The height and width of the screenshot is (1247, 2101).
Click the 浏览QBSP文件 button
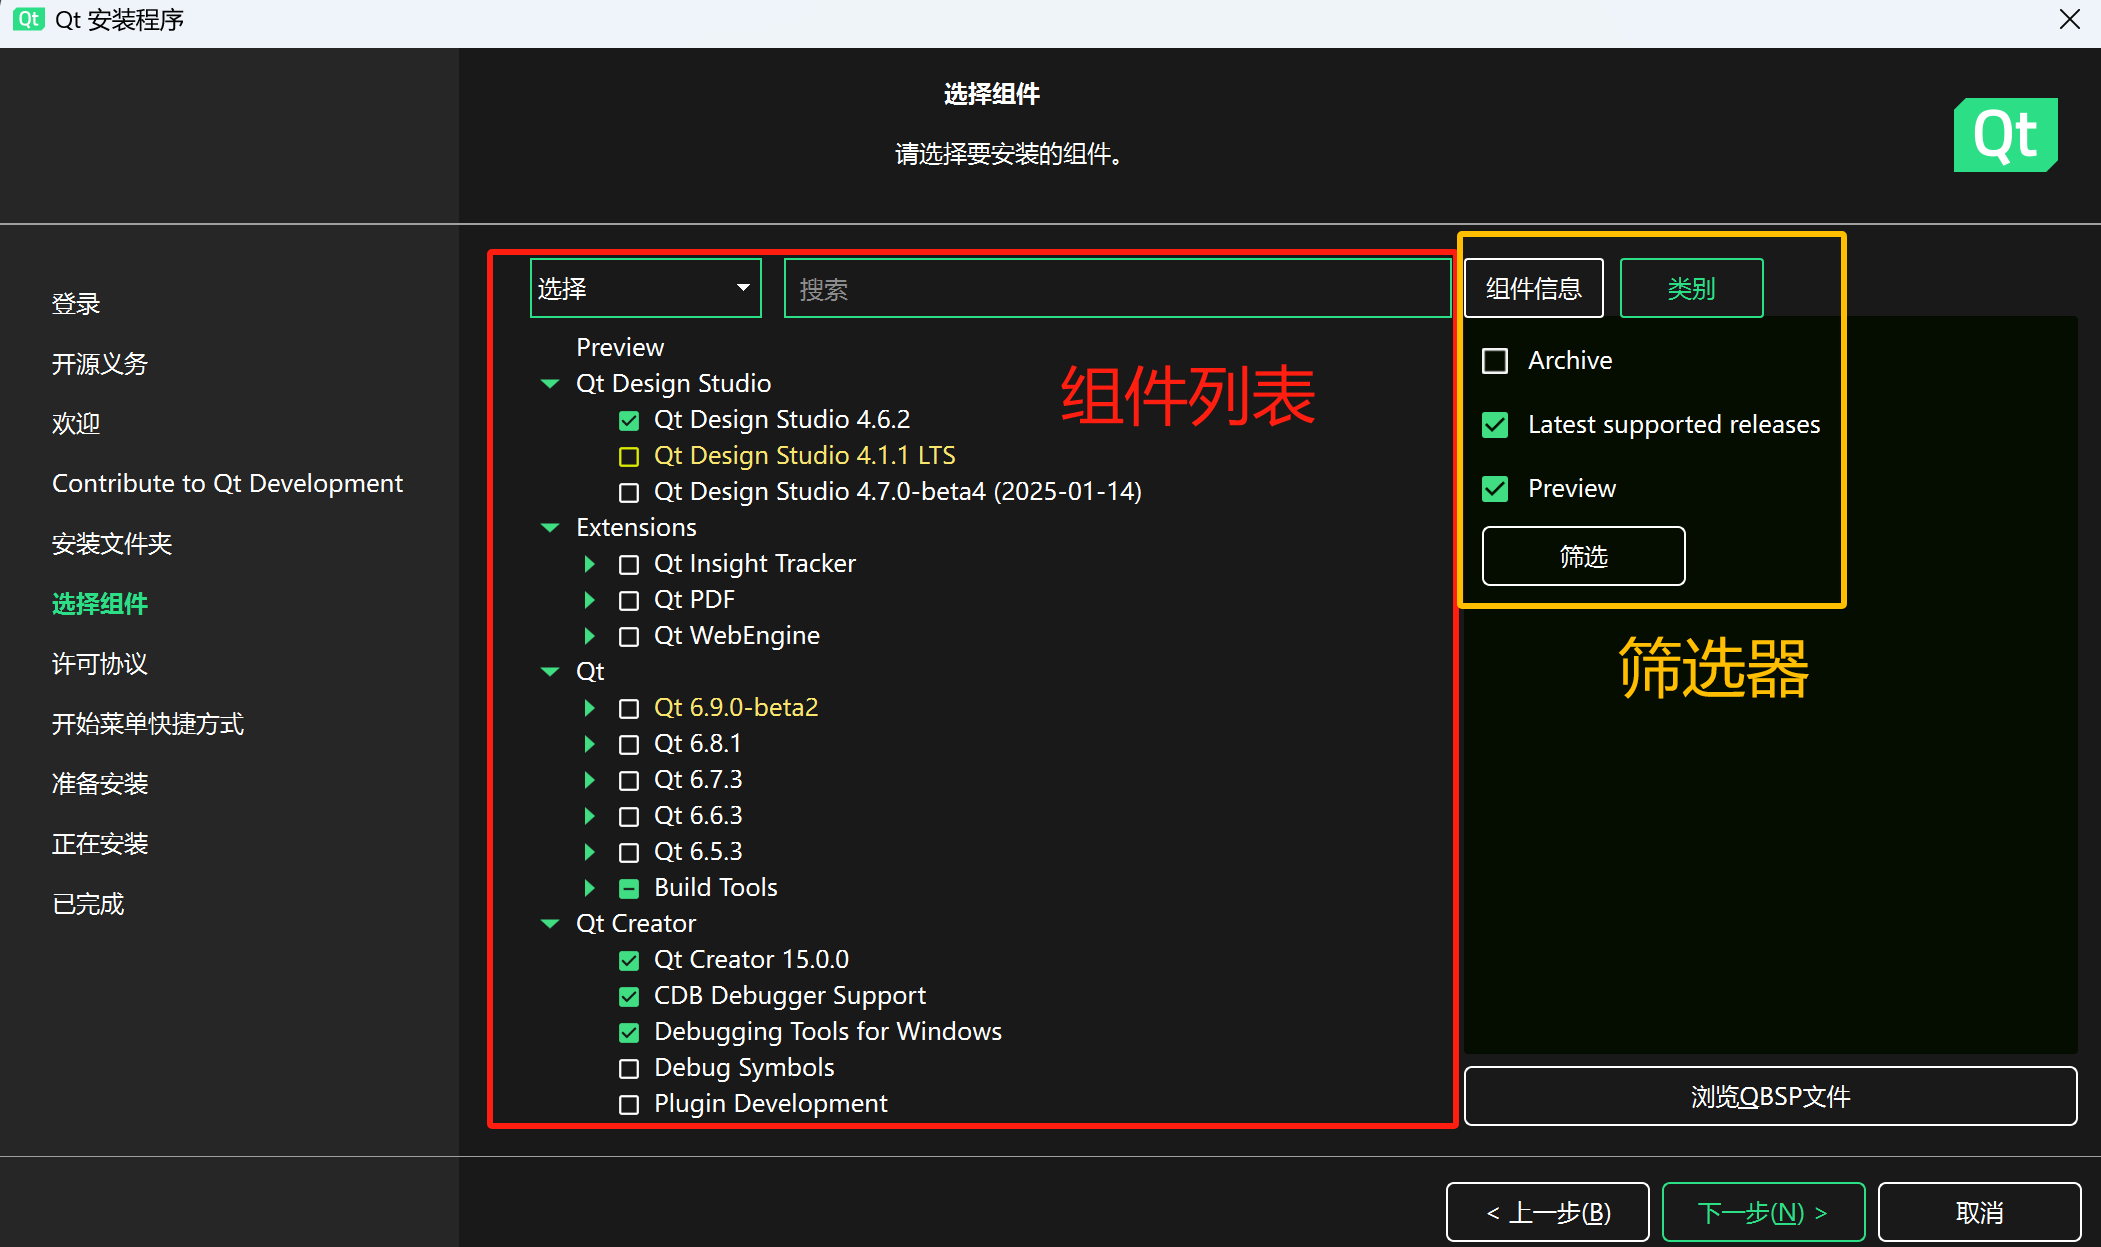click(x=1770, y=1096)
